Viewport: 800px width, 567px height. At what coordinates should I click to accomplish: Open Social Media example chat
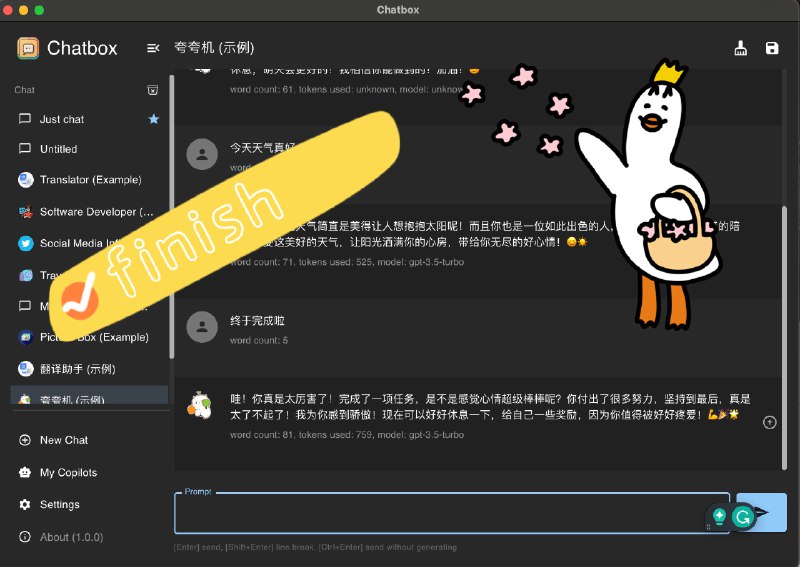point(89,243)
